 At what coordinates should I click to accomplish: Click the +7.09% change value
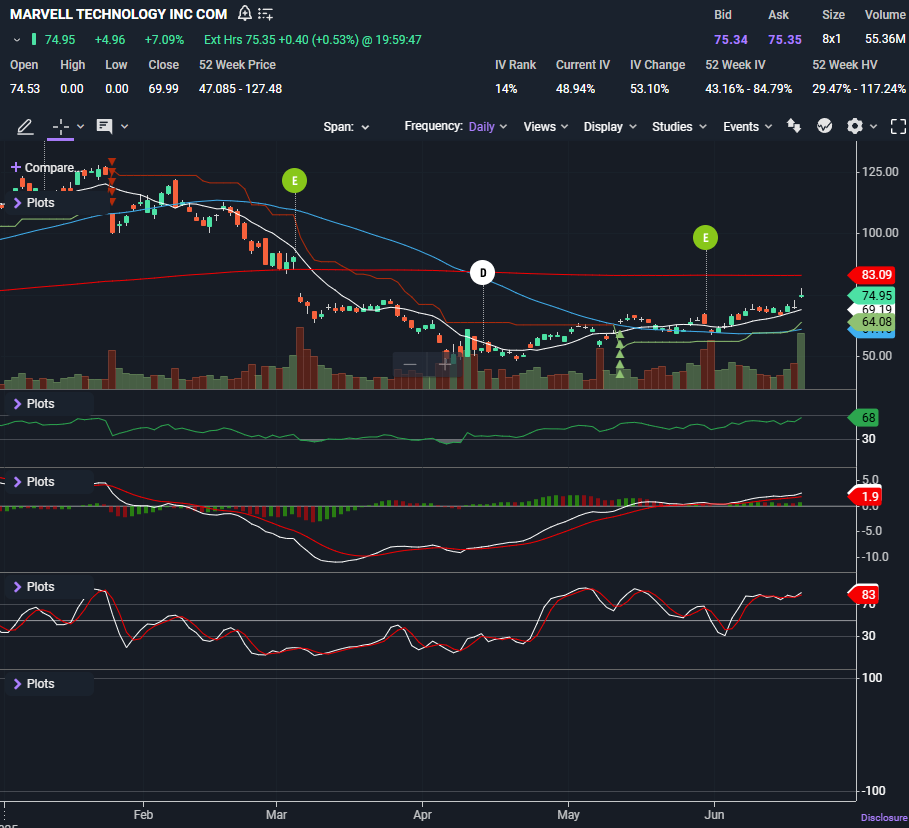pos(164,40)
